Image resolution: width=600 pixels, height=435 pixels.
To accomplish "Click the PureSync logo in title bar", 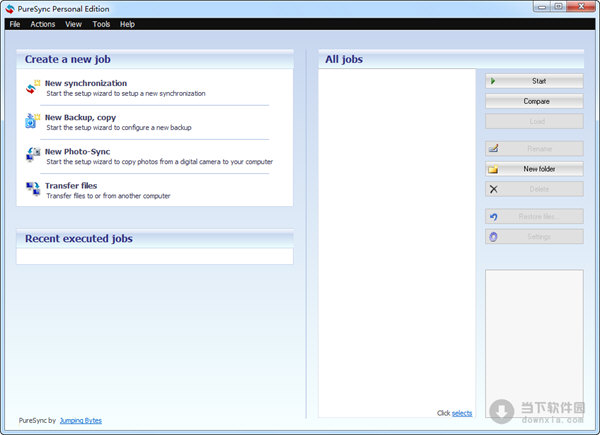I will point(10,9).
